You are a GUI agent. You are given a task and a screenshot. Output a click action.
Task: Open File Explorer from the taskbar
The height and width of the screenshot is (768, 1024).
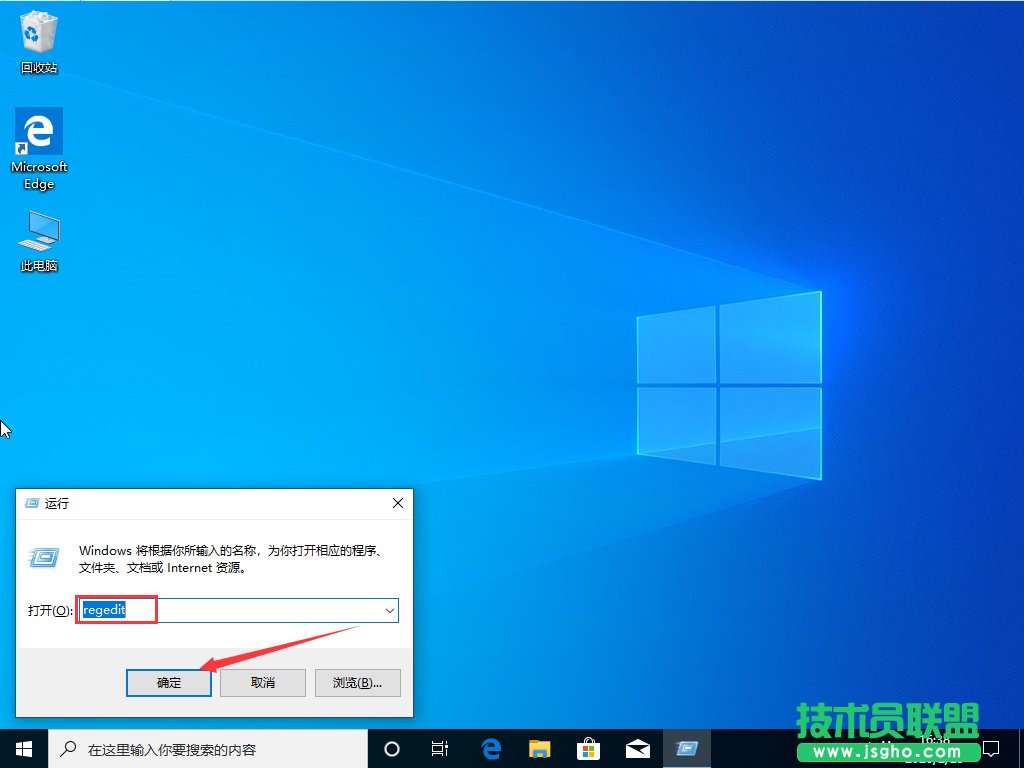(539, 748)
